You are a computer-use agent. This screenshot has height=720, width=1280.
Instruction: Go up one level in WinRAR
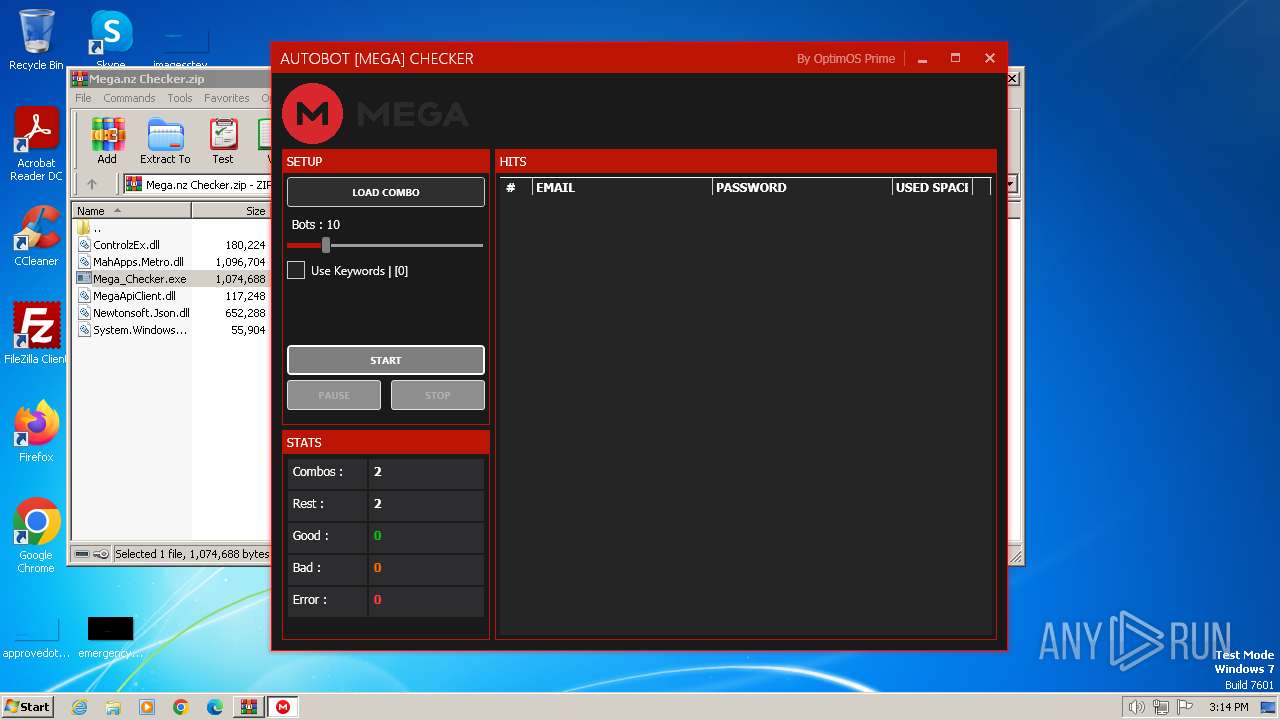click(92, 184)
